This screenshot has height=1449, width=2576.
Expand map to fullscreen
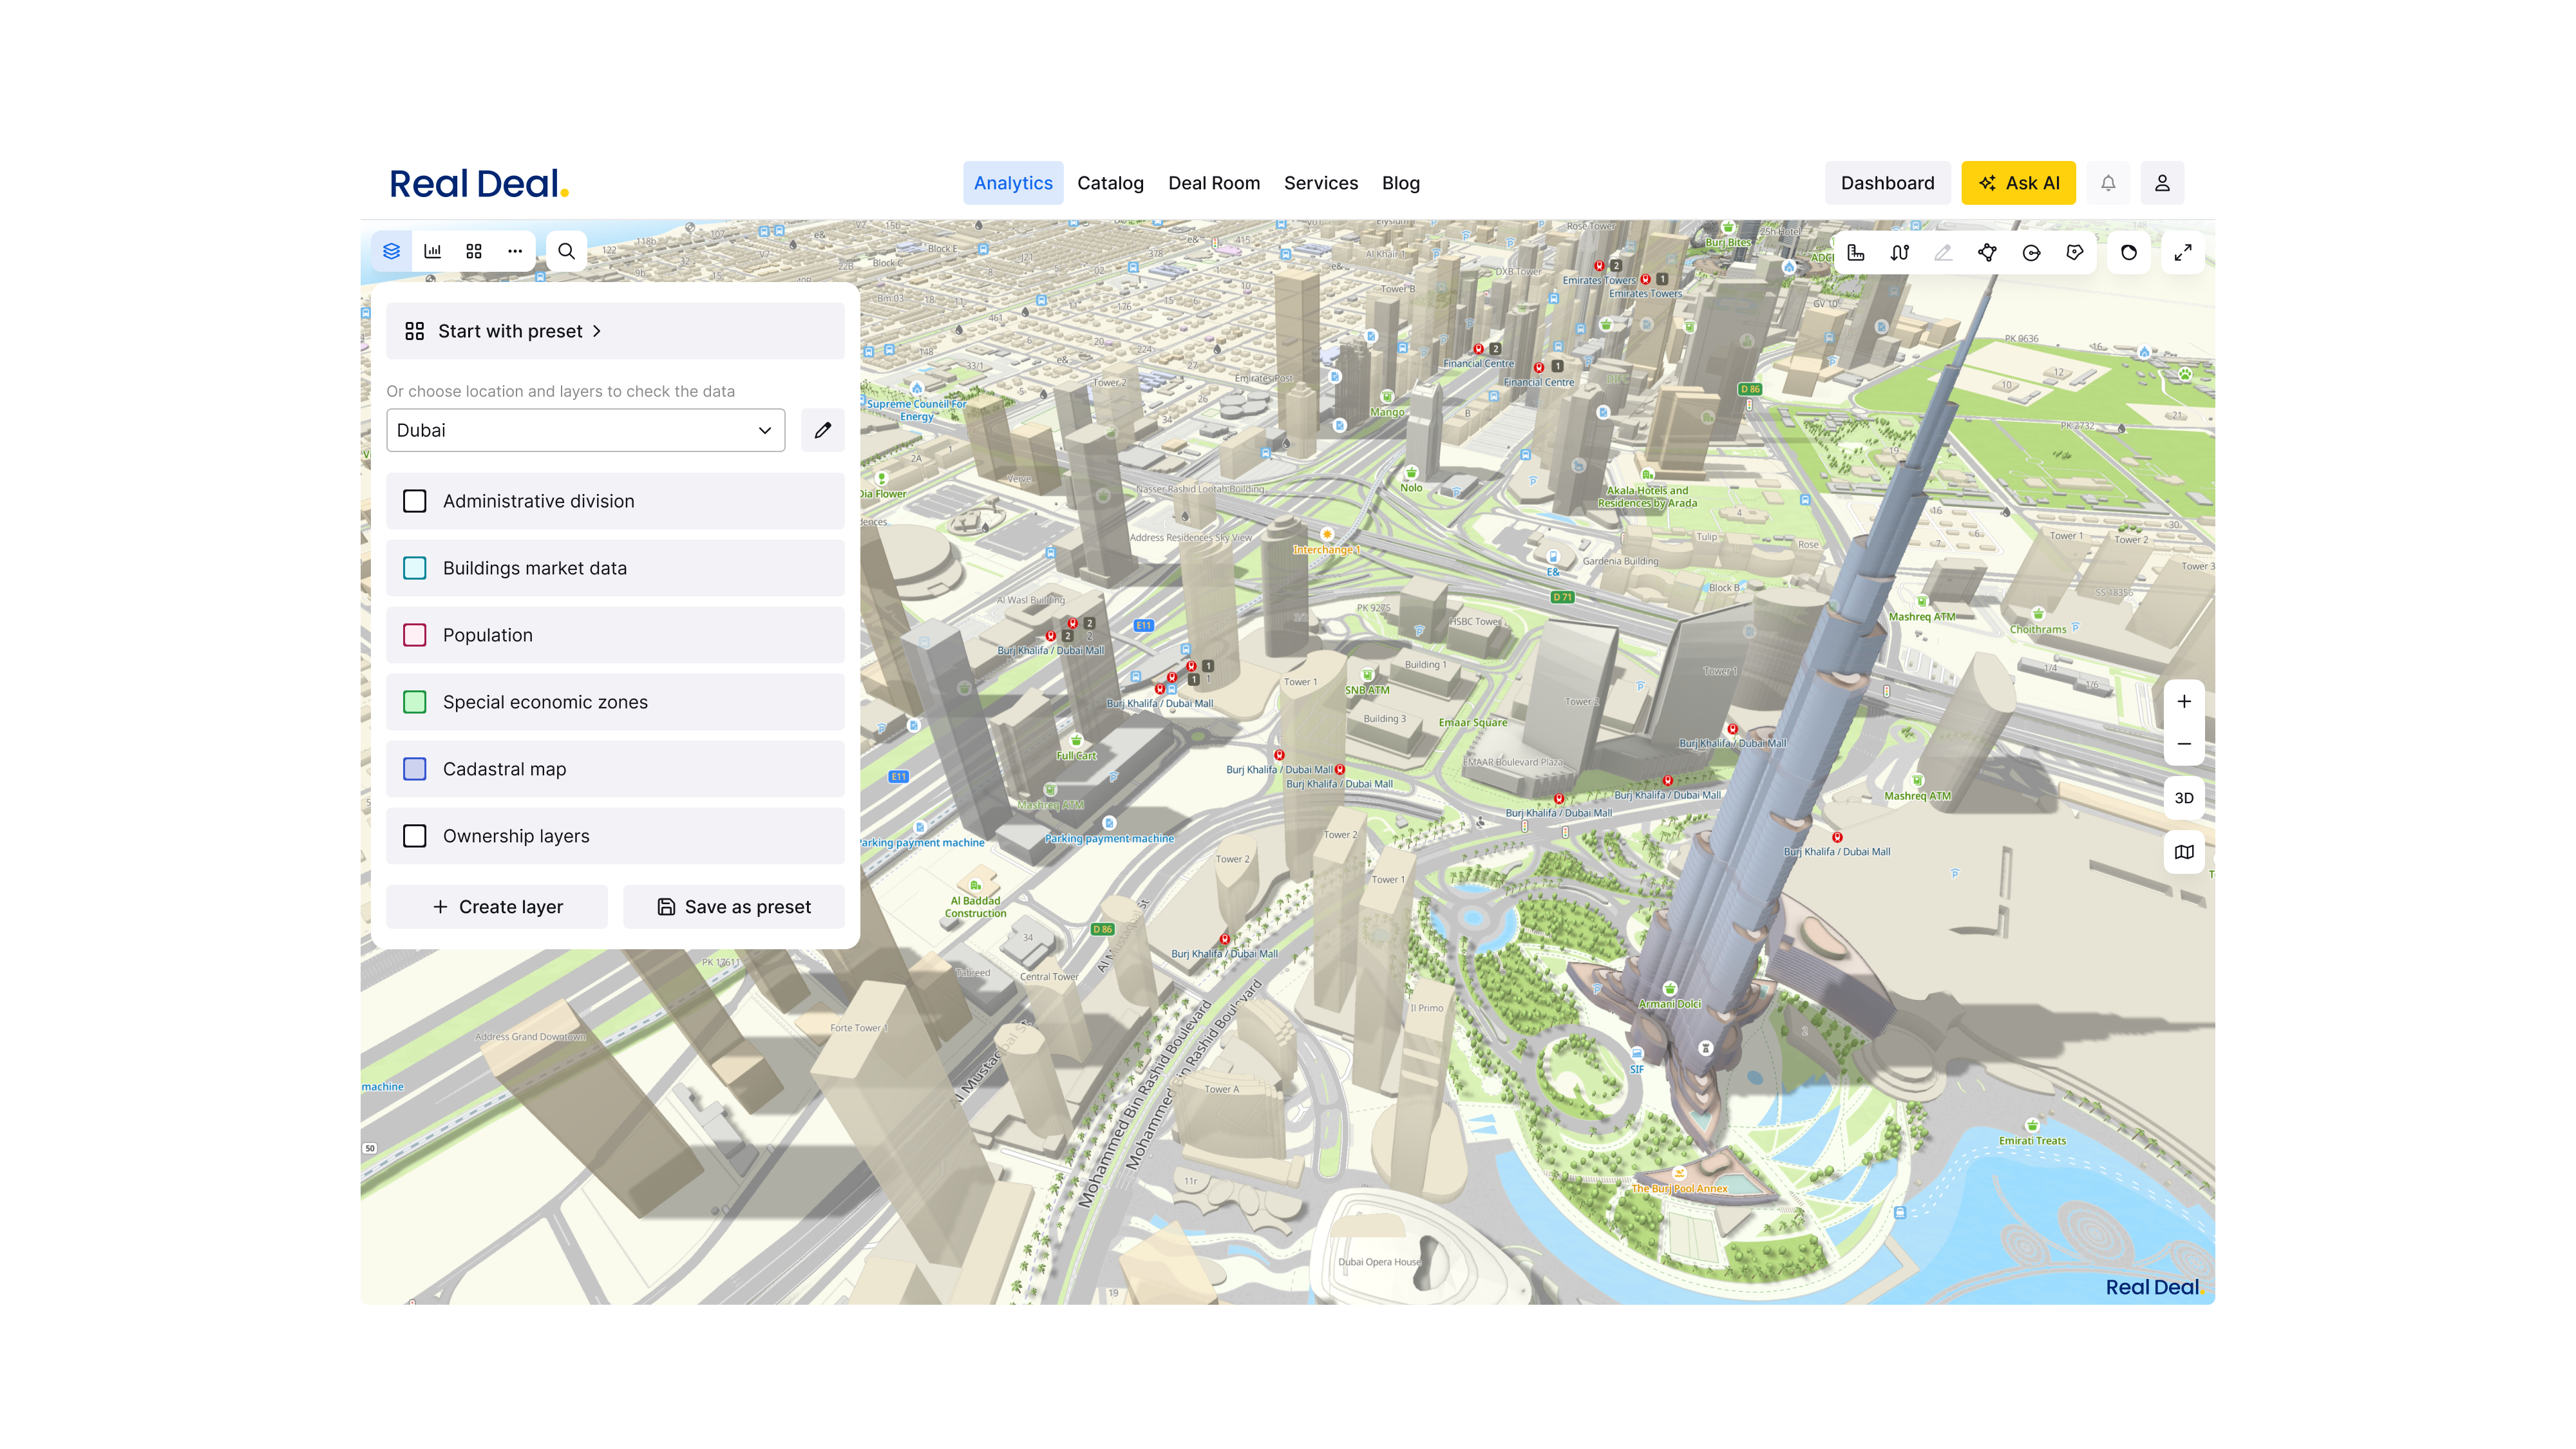tap(2183, 253)
